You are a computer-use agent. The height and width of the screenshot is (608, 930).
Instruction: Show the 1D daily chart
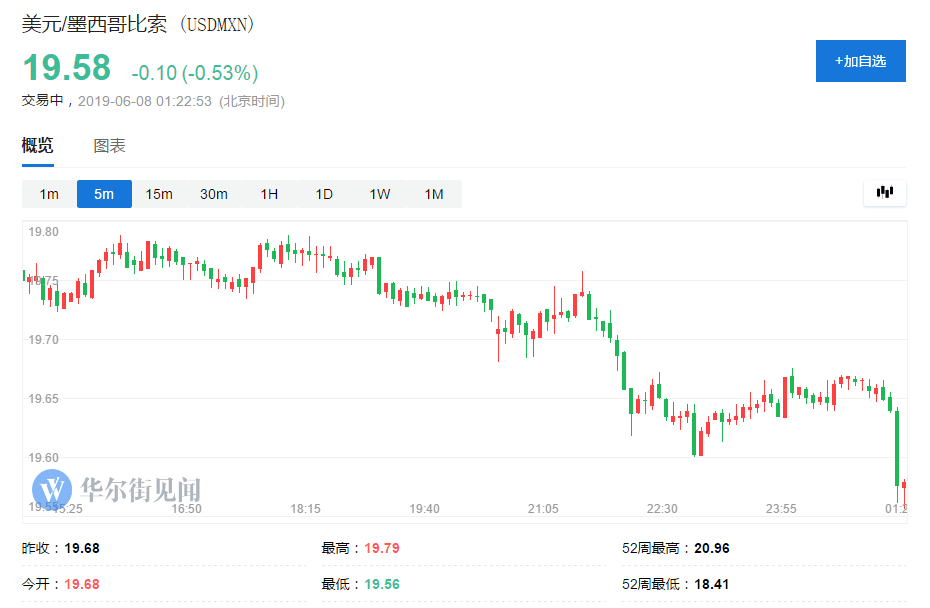[x=324, y=194]
